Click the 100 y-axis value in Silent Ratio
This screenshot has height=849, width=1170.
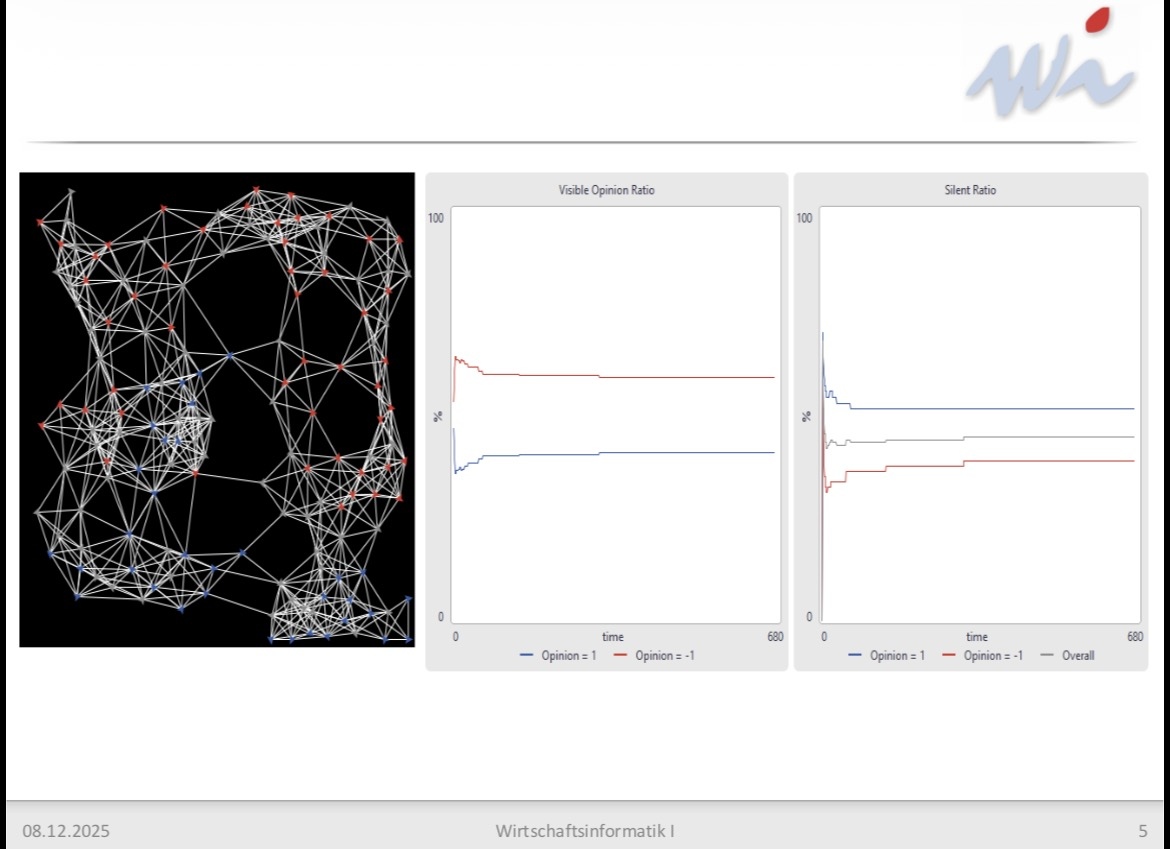click(804, 218)
